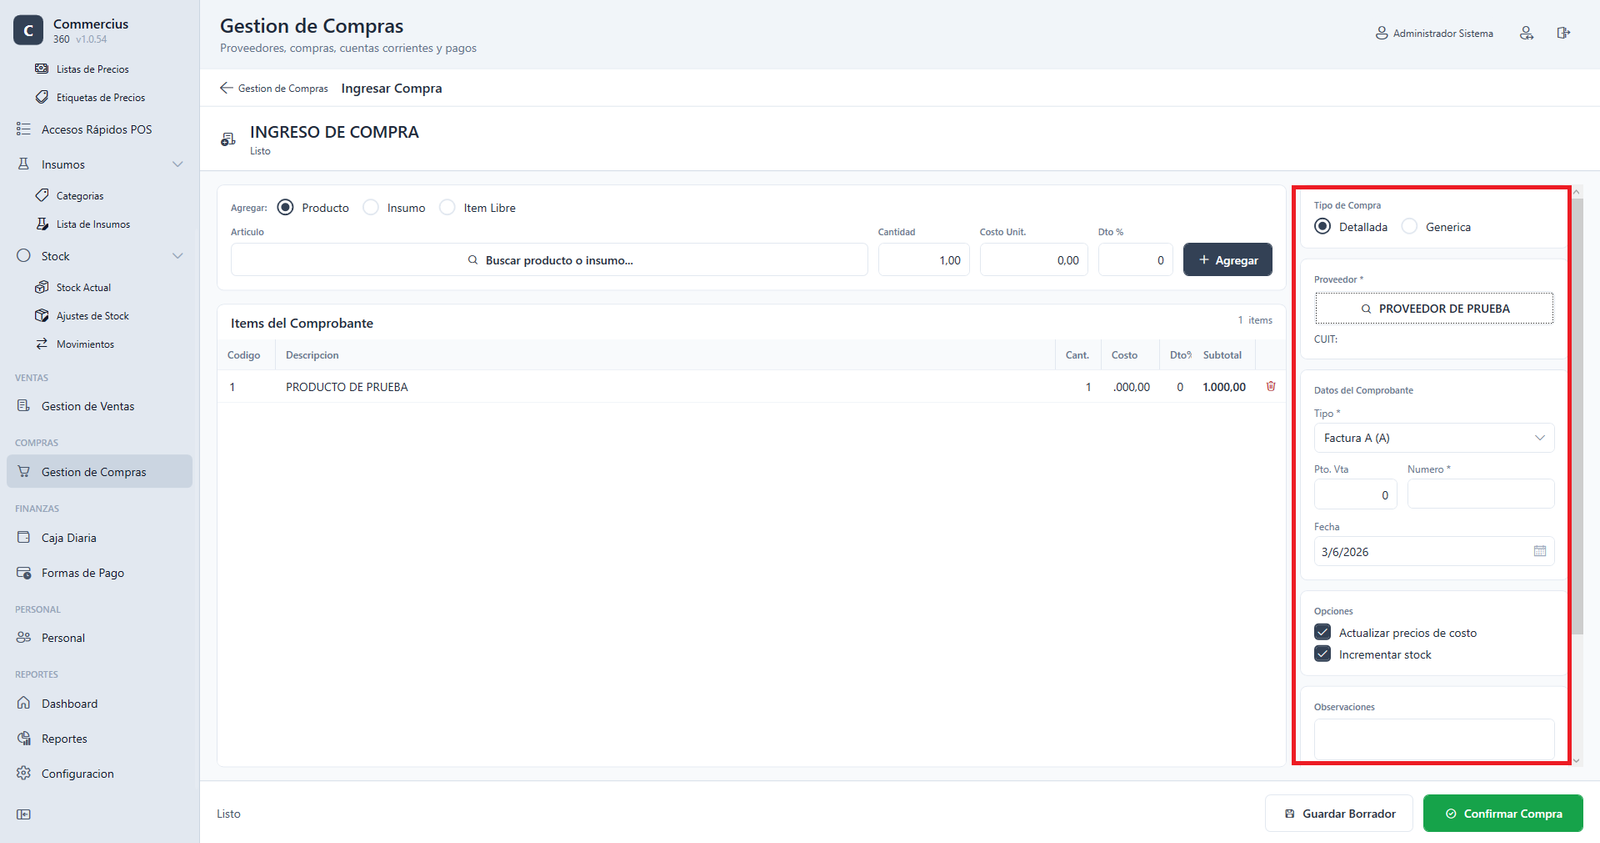
Task: Collapse the sidebar using bottom-left panel icon
Action: (x=24, y=814)
